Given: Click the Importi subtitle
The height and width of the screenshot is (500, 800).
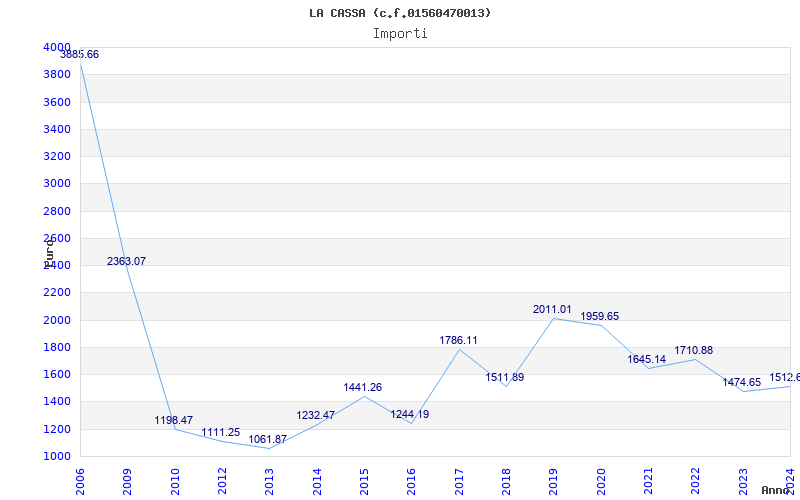Looking at the screenshot, I should point(400,34).
